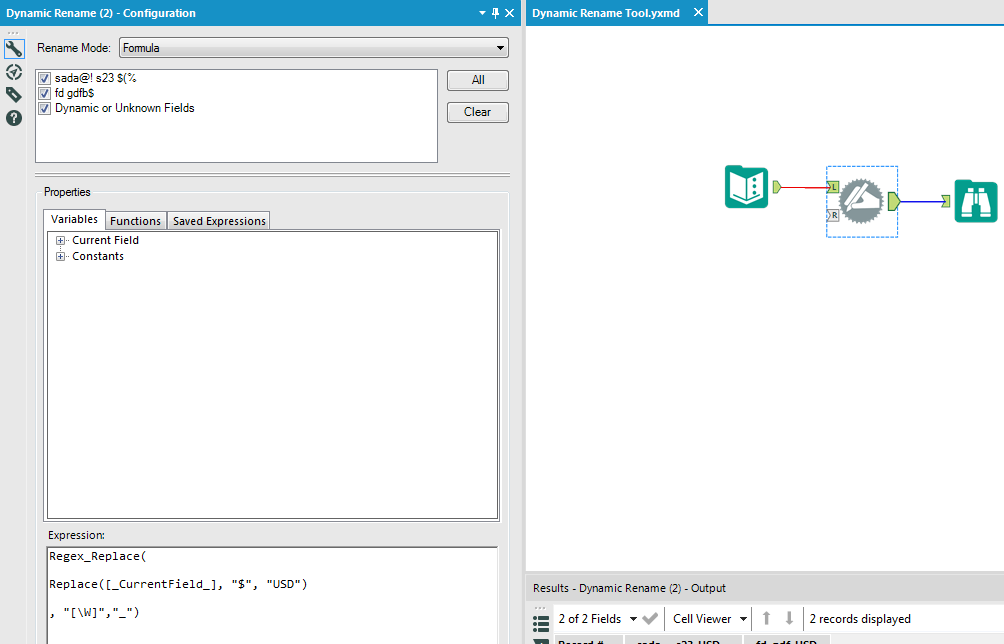
Task: Open the Navigation compass icon in sidebar
Action: point(13,71)
